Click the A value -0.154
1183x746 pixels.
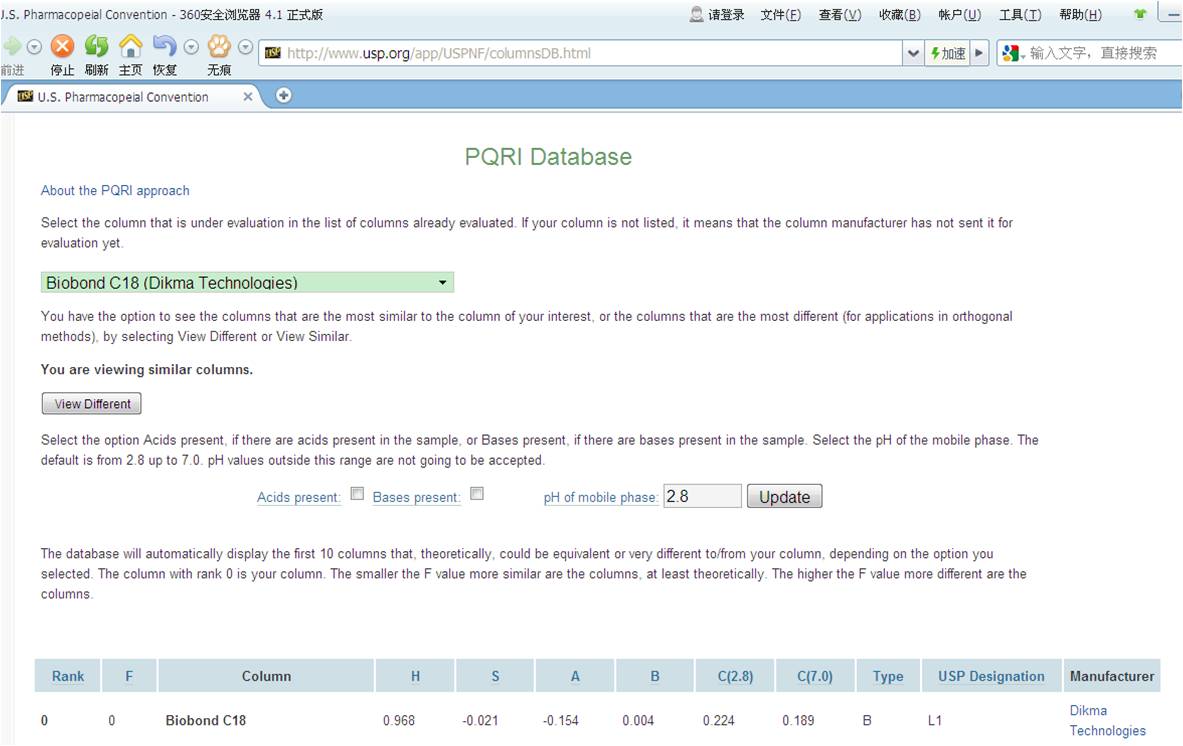point(561,720)
